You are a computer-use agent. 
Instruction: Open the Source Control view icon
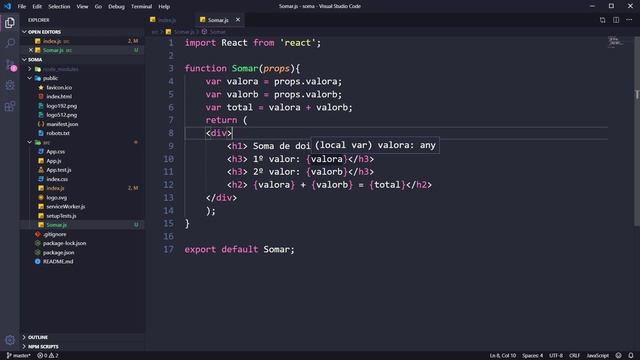(10, 64)
